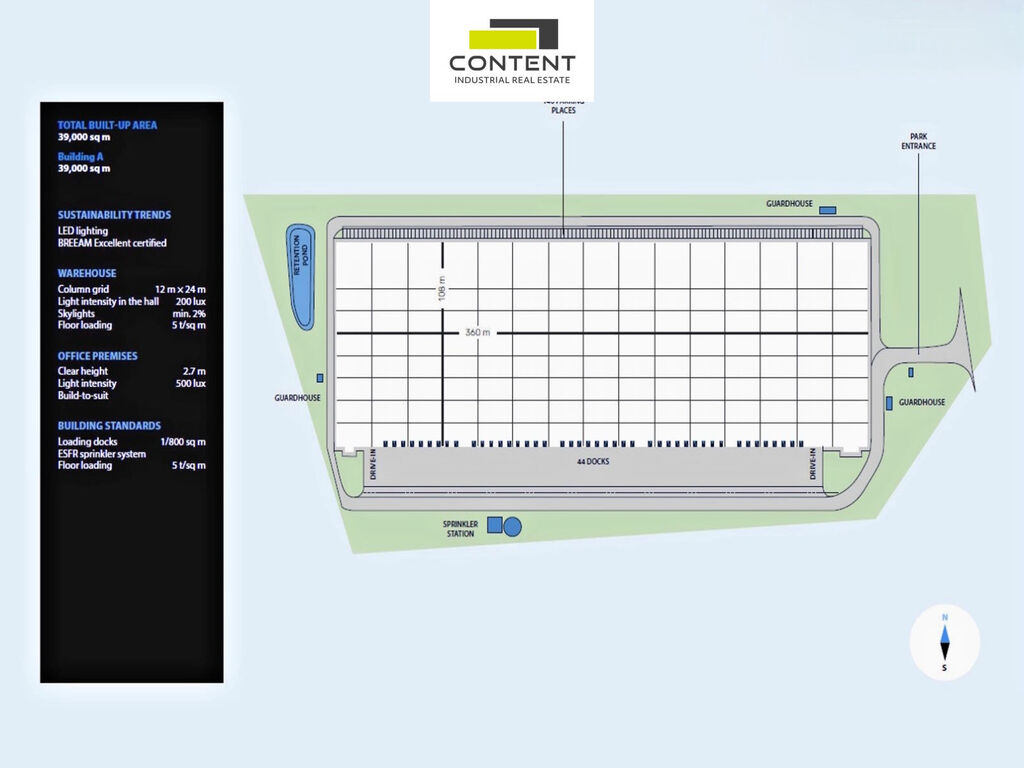
Task: Click the SUSTAINABILITY TRENDS heading
Action: [x=114, y=215]
